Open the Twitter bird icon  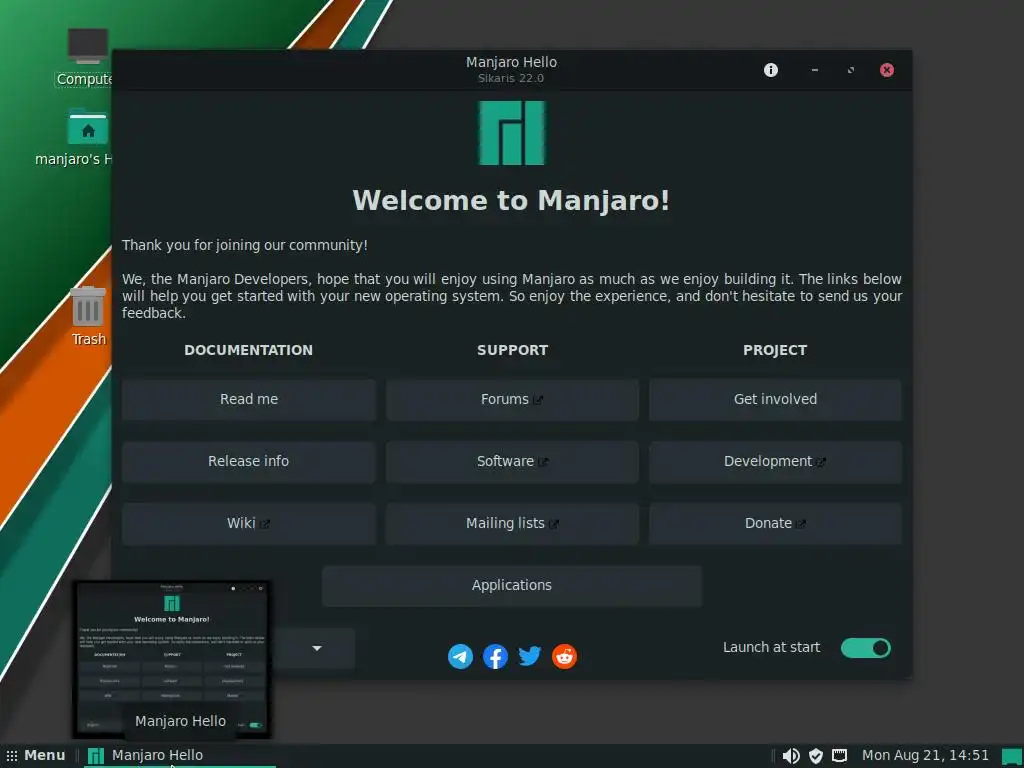pos(530,656)
